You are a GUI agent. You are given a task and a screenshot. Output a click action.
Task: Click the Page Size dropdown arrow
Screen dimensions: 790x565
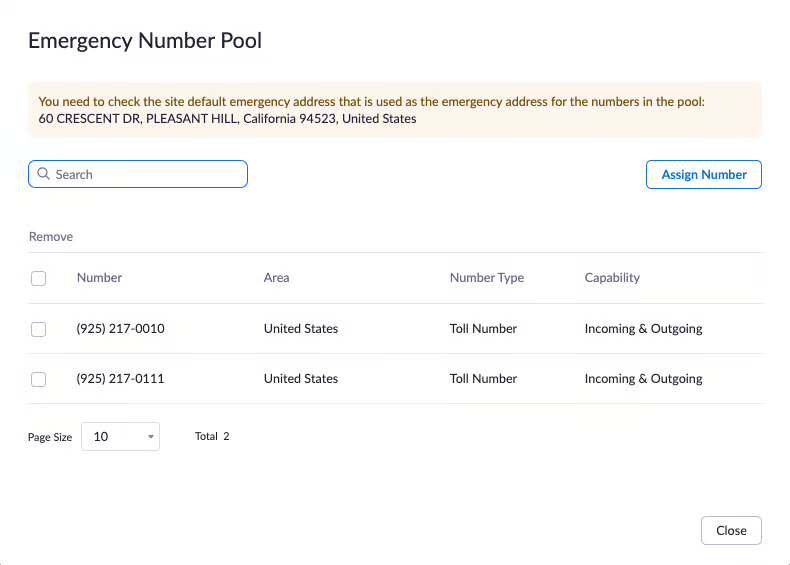coord(150,437)
